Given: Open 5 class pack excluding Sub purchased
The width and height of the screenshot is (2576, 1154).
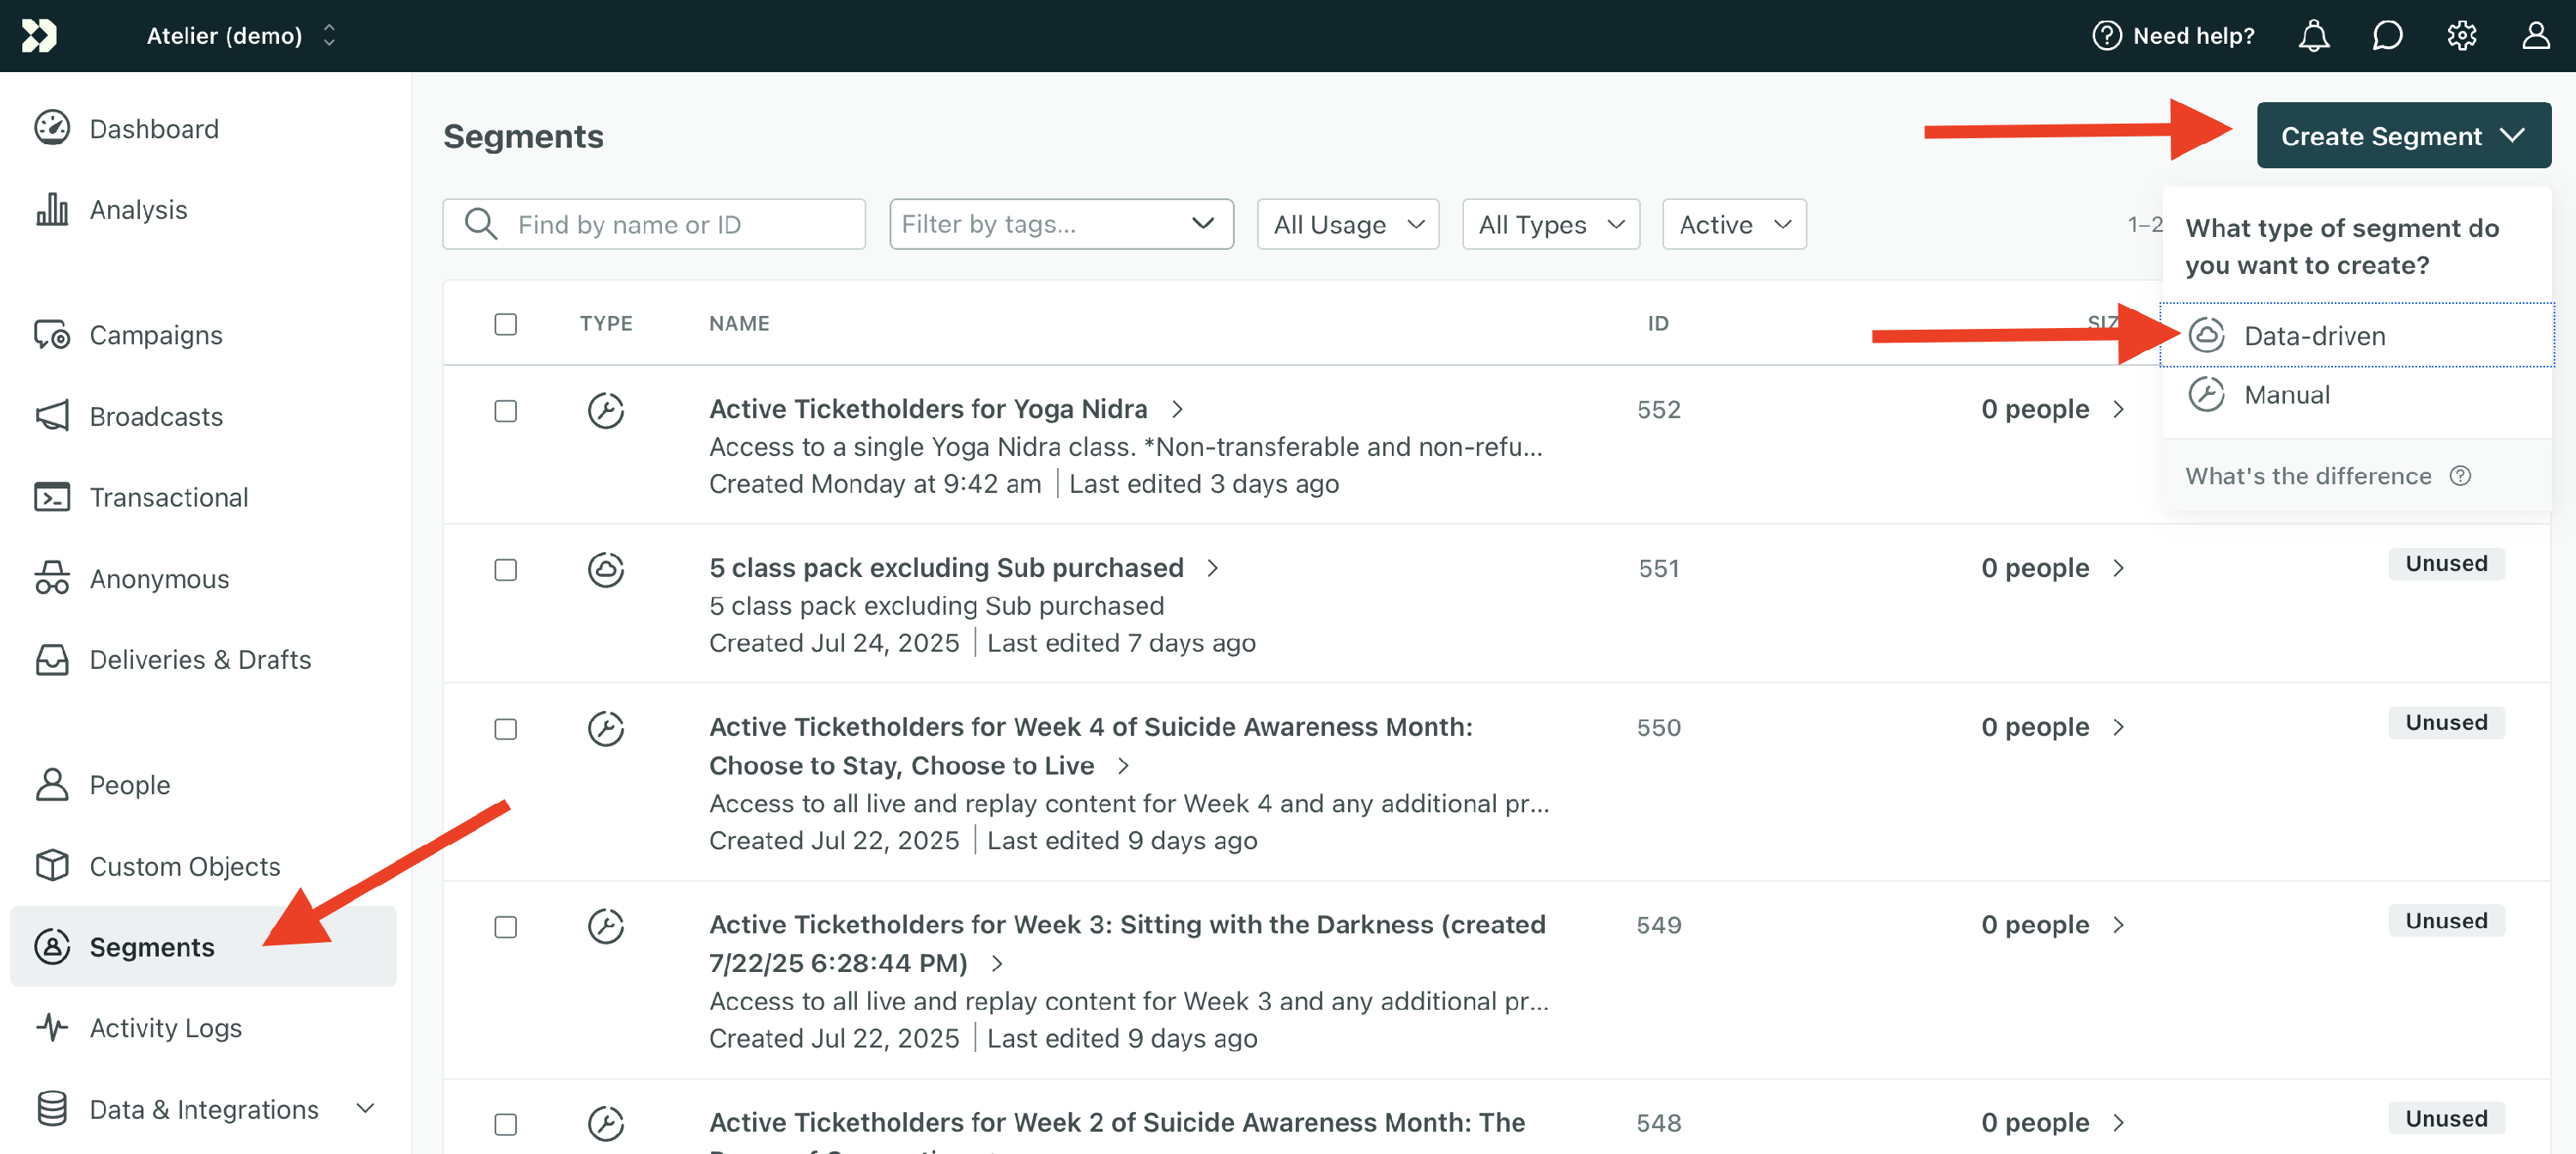Looking at the screenshot, I should pos(946,567).
